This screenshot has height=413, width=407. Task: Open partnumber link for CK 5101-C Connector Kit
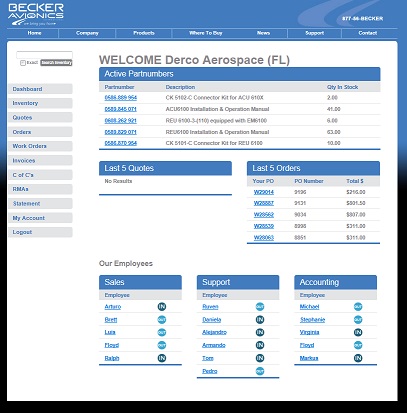click(121, 143)
